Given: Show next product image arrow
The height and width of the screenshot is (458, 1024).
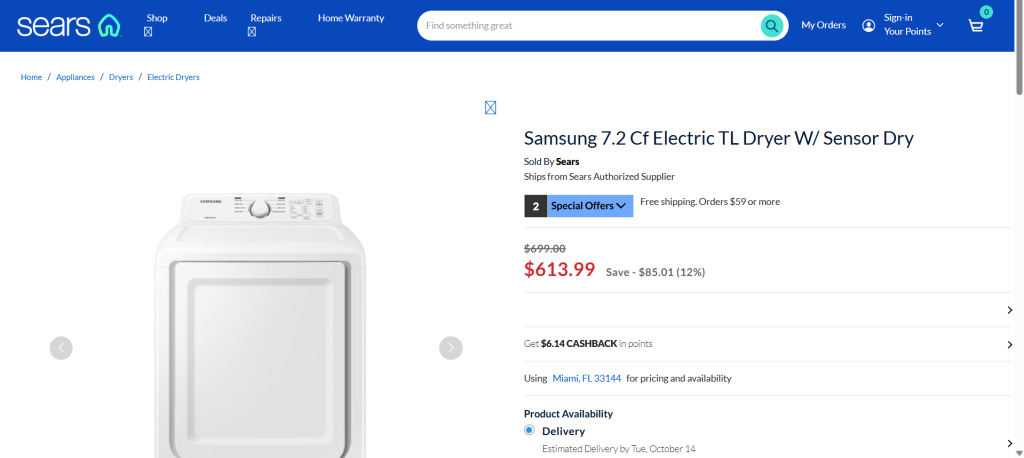Looking at the screenshot, I should (x=451, y=347).
